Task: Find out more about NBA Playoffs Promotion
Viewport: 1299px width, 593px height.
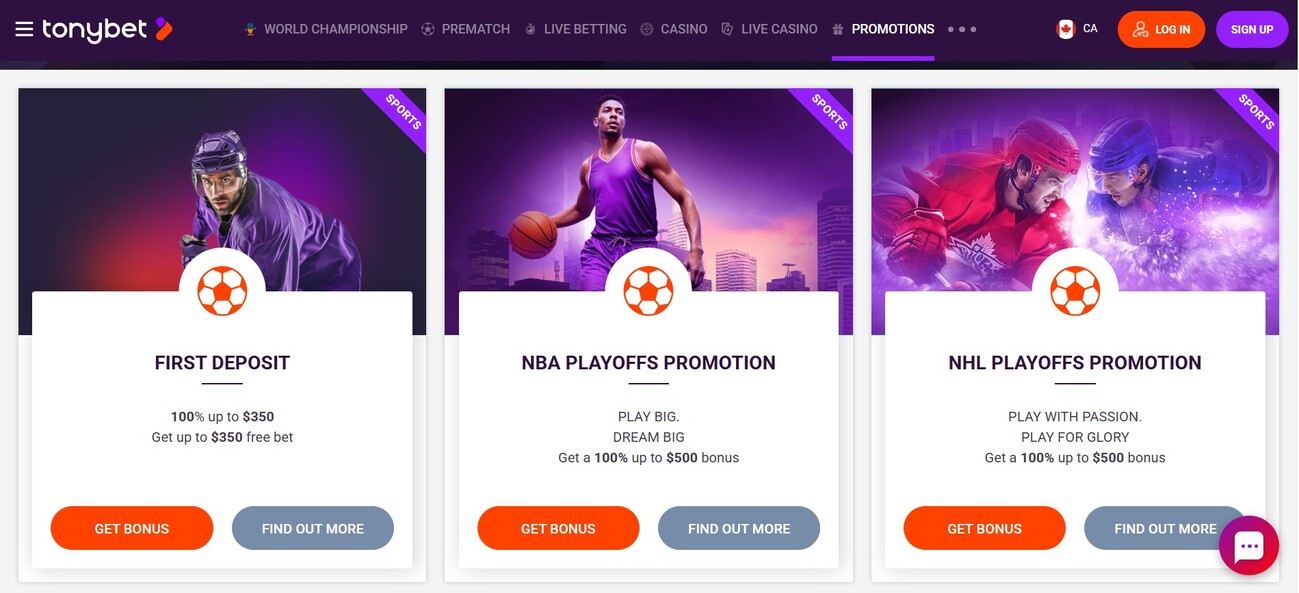Action: click(x=739, y=528)
